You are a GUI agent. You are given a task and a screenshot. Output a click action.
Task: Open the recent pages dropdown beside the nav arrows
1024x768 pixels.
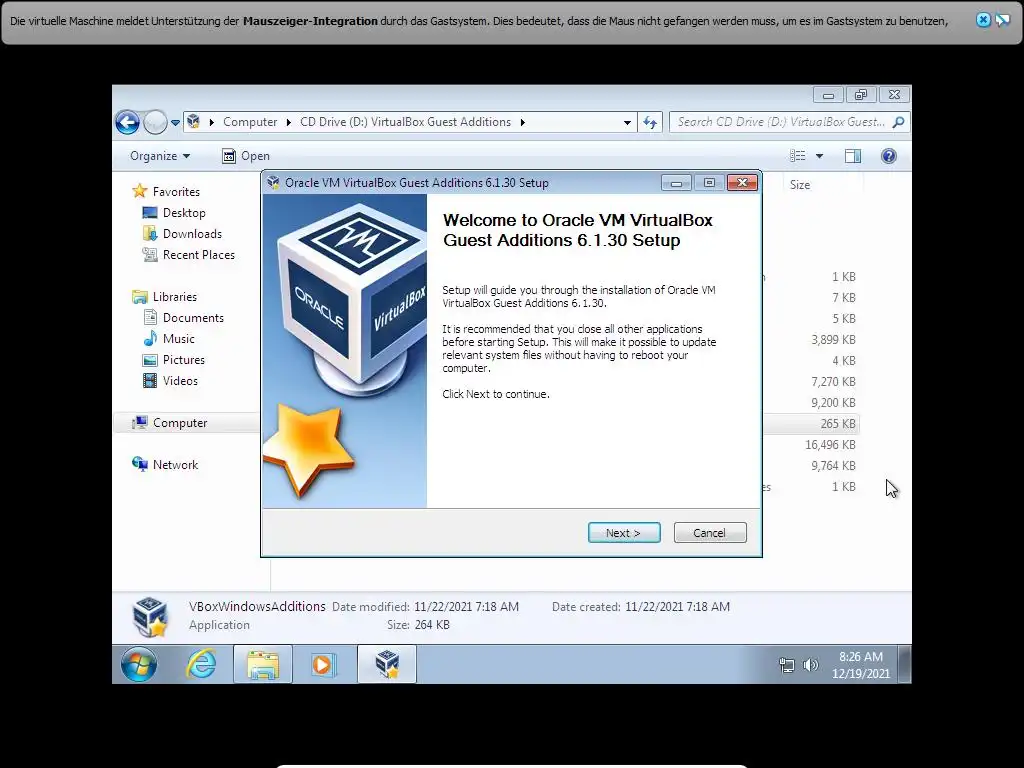coord(175,122)
